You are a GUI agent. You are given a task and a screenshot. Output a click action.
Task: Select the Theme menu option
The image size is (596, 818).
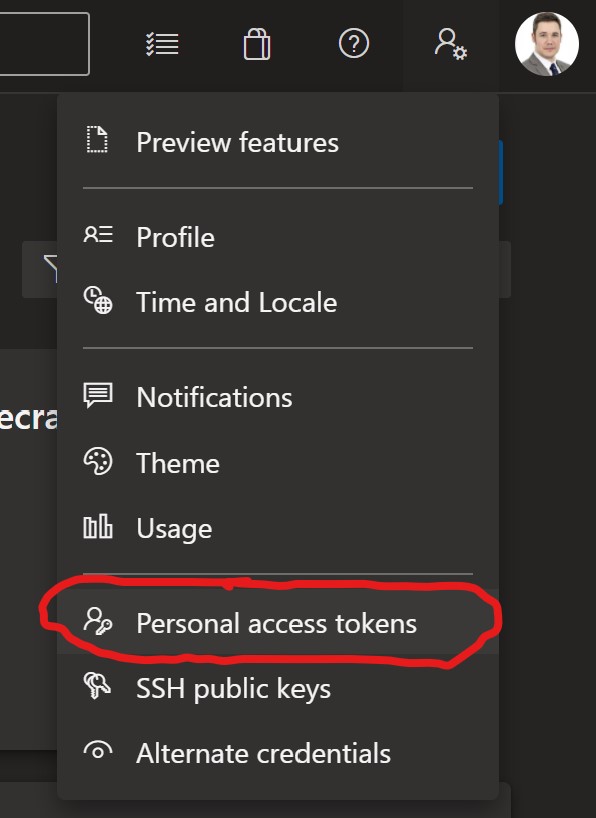pyautogui.click(x=278, y=463)
